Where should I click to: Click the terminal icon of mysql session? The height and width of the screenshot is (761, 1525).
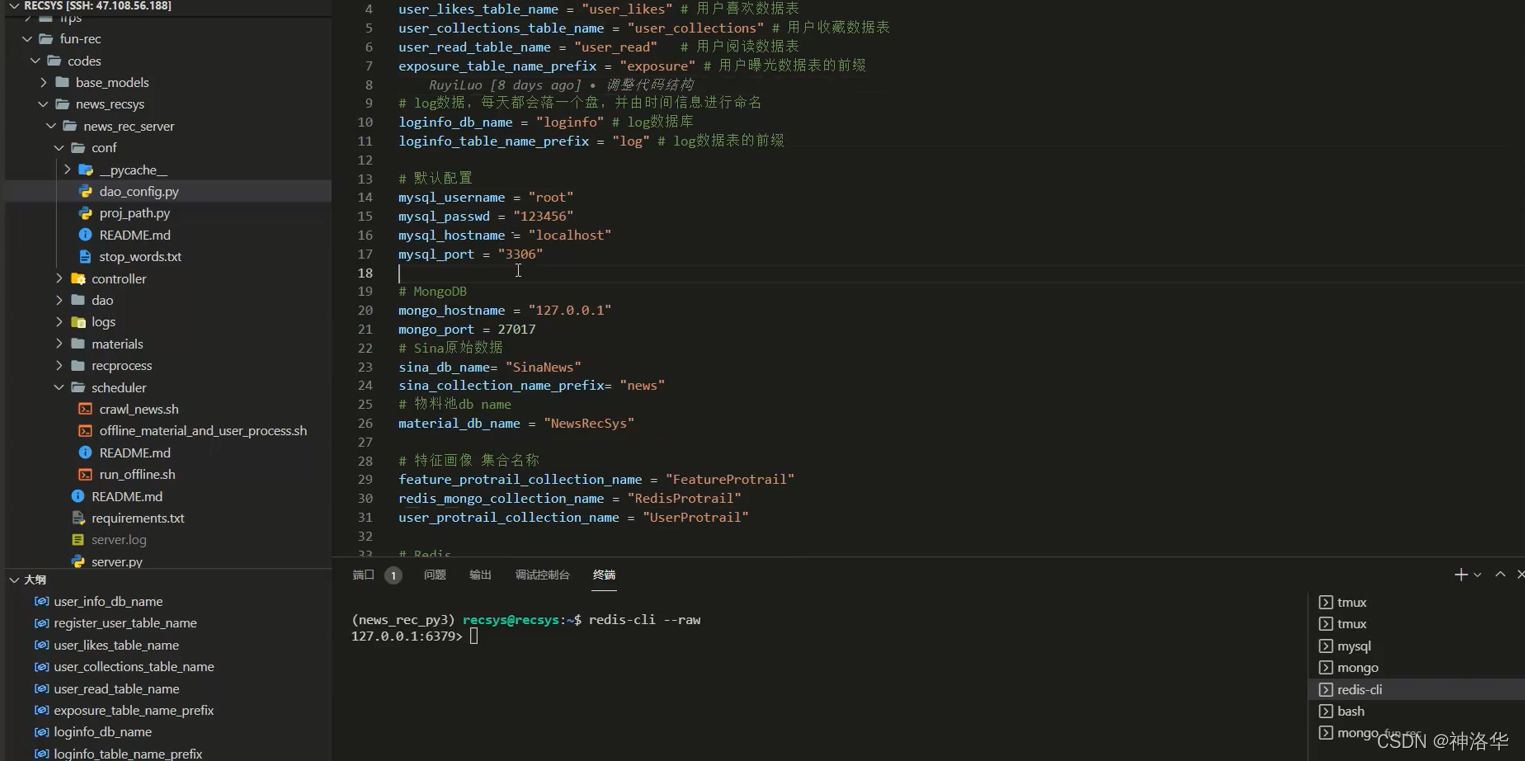pos(1325,646)
